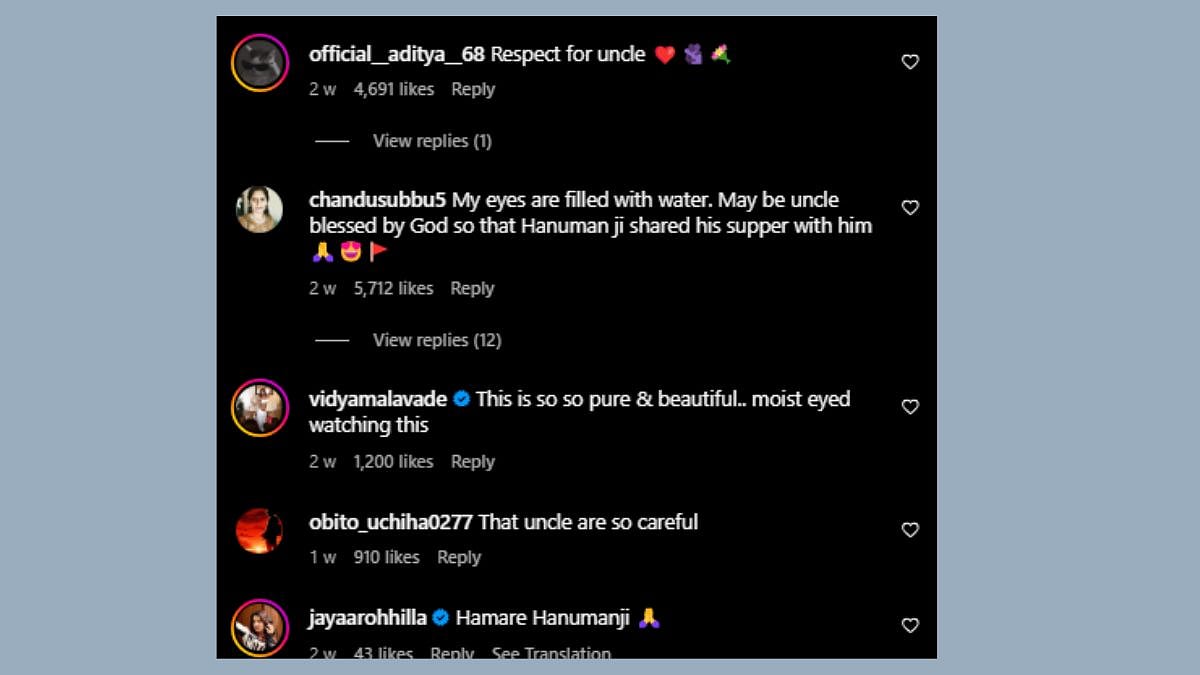This screenshot has width=1200, height=675.
Task: Like chandusubbu5's comment with the heart icon
Action: coord(910,208)
